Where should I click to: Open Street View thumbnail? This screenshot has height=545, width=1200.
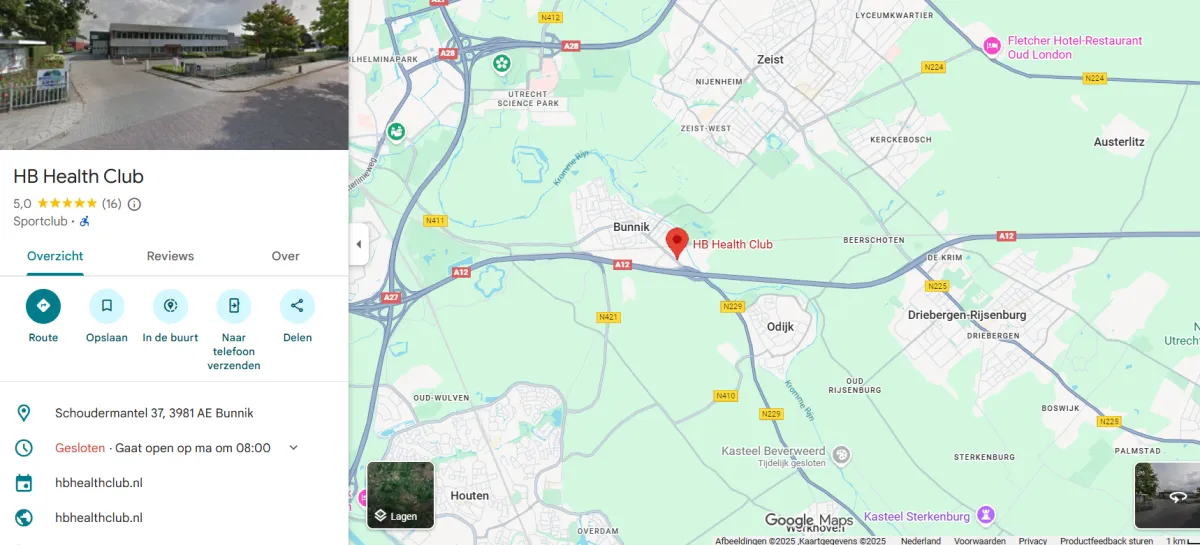click(1167, 495)
